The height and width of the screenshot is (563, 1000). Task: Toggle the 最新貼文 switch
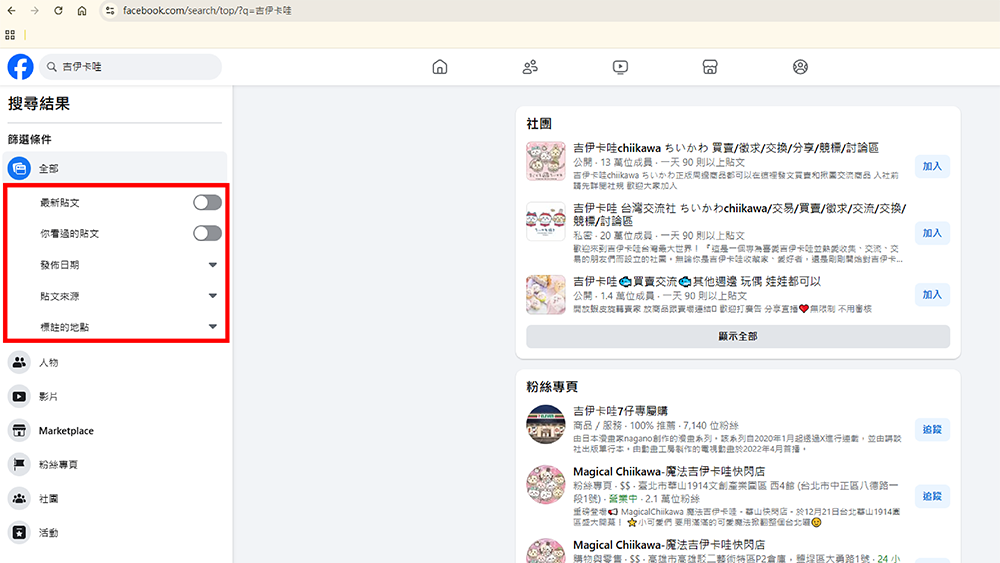pyautogui.click(x=207, y=203)
